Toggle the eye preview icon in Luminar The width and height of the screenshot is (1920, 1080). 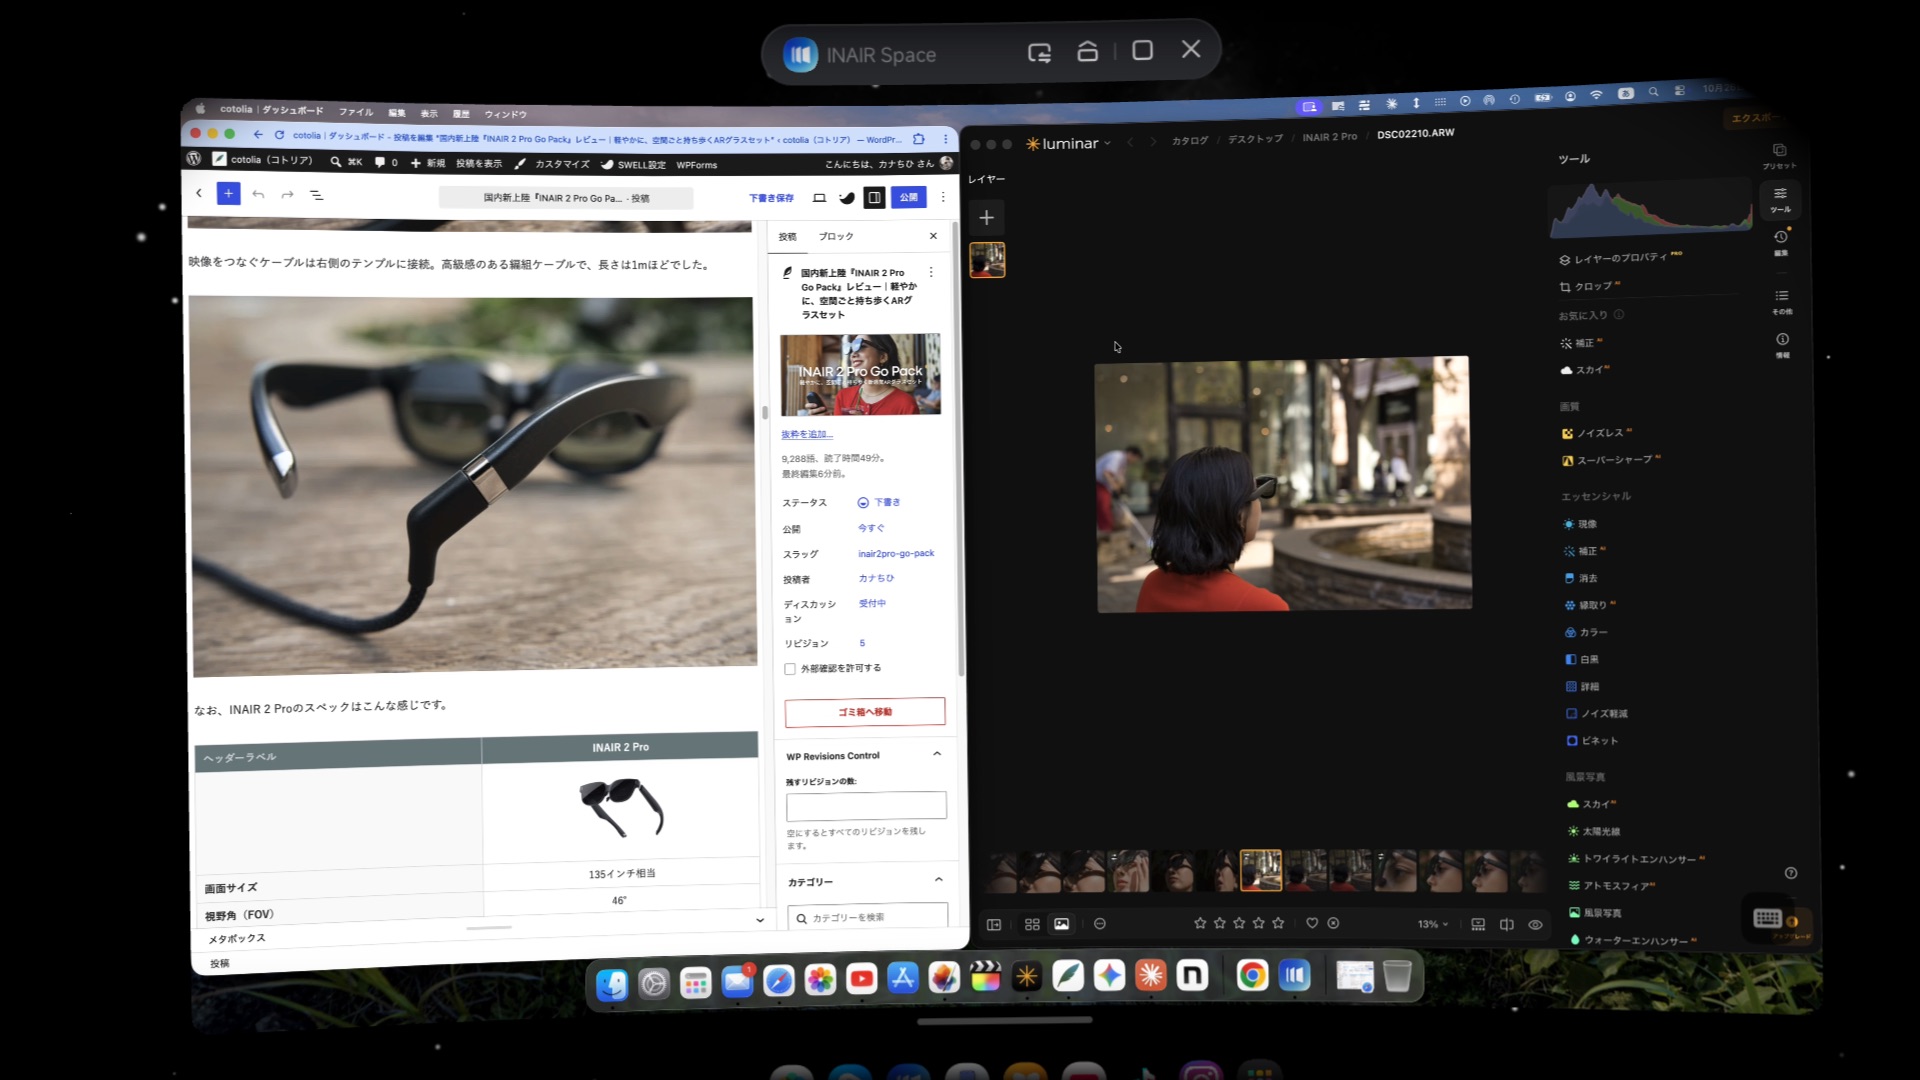click(1535, 925)
